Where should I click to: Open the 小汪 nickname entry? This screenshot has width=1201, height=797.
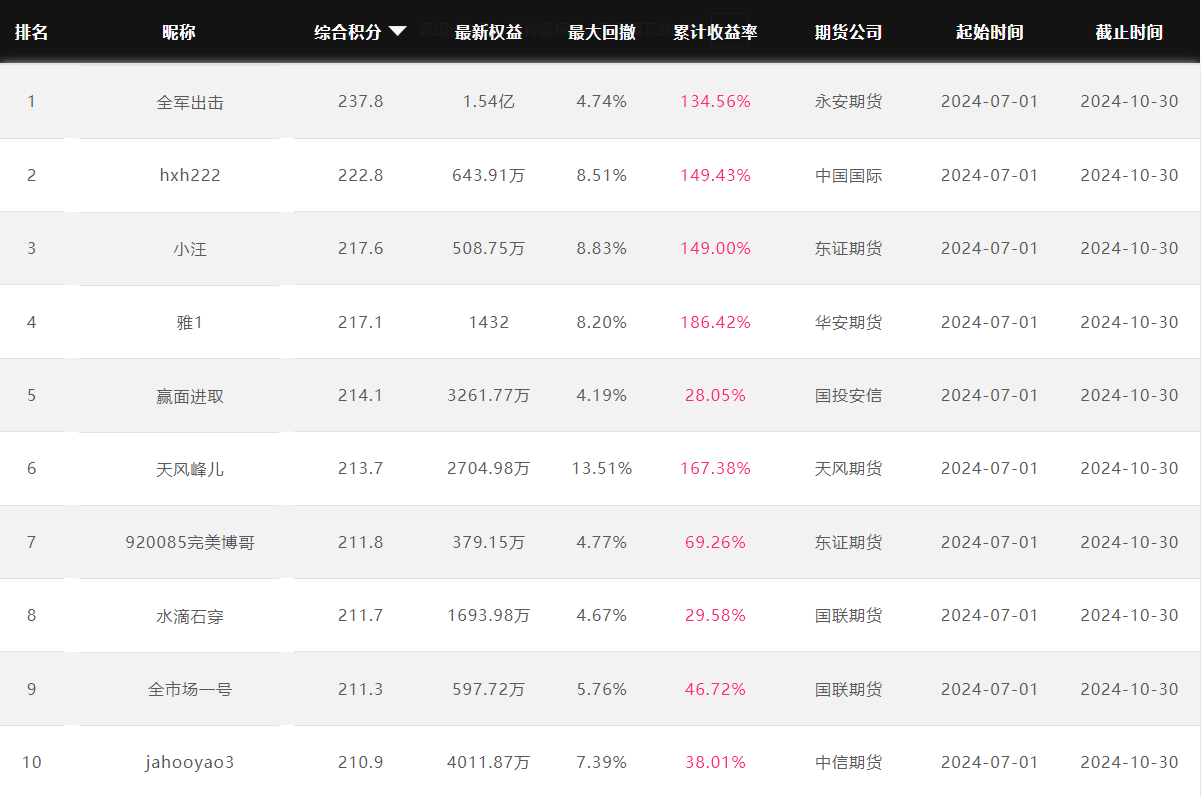(x=190, y=249)
